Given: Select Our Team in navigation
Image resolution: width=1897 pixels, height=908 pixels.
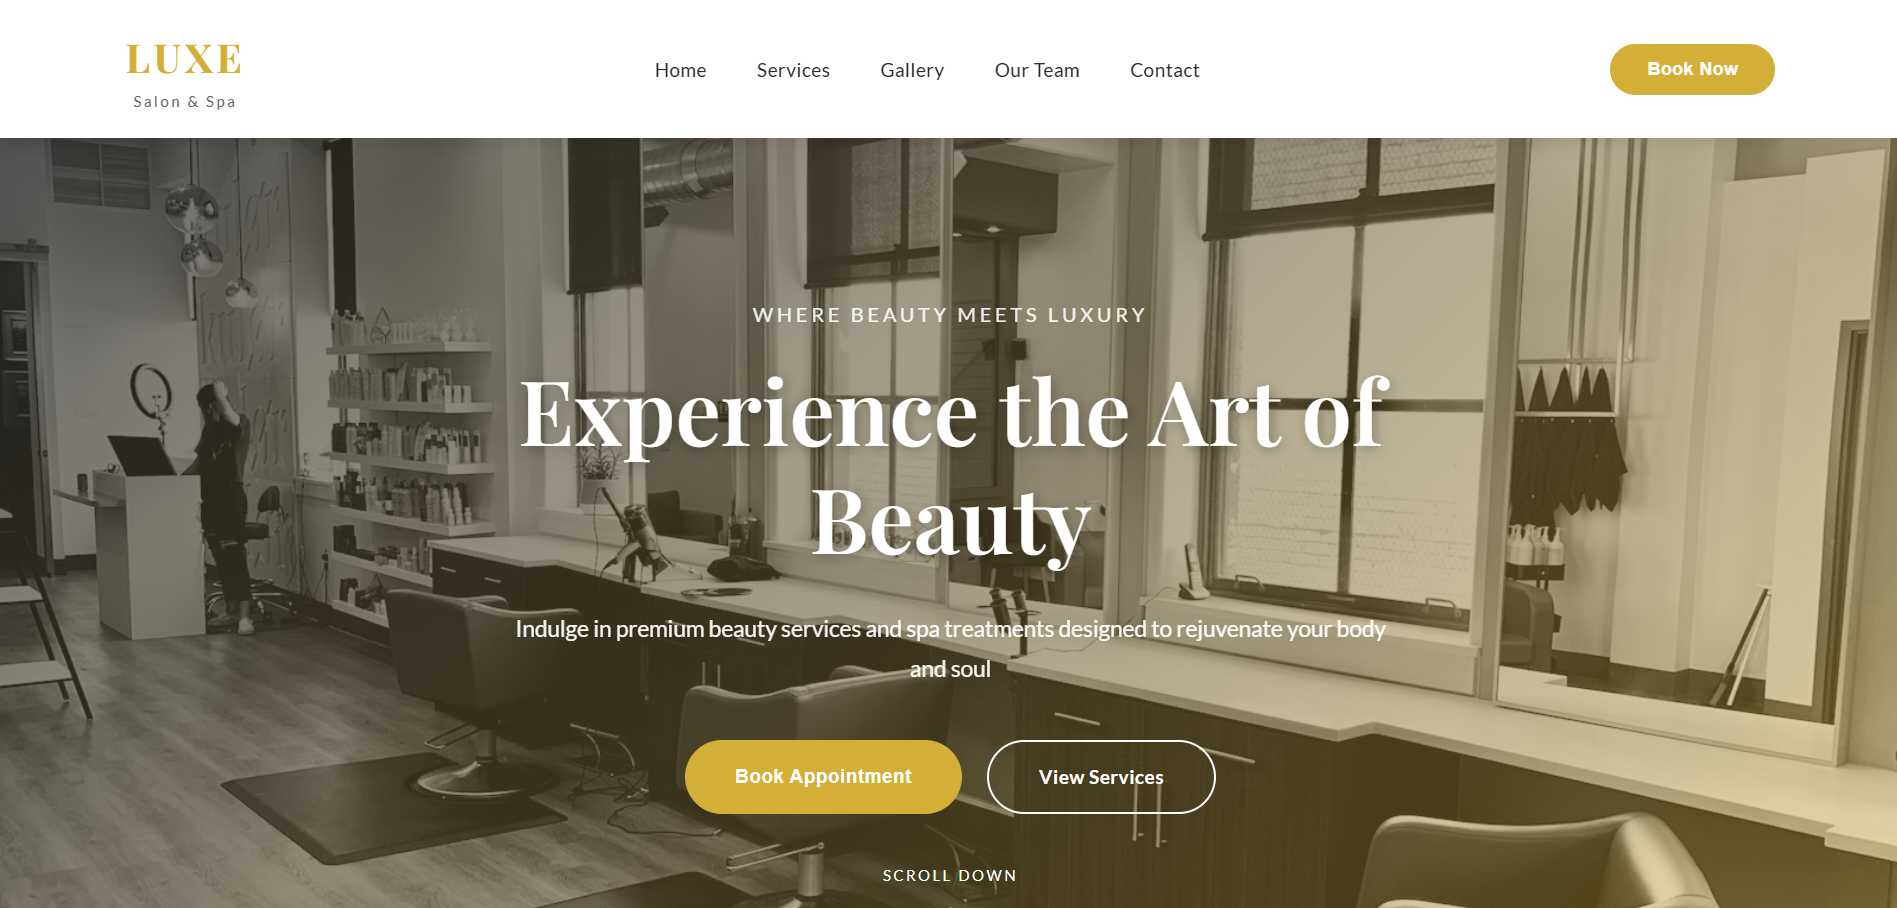Looking at the screenshot, I should pos(1037,70).
